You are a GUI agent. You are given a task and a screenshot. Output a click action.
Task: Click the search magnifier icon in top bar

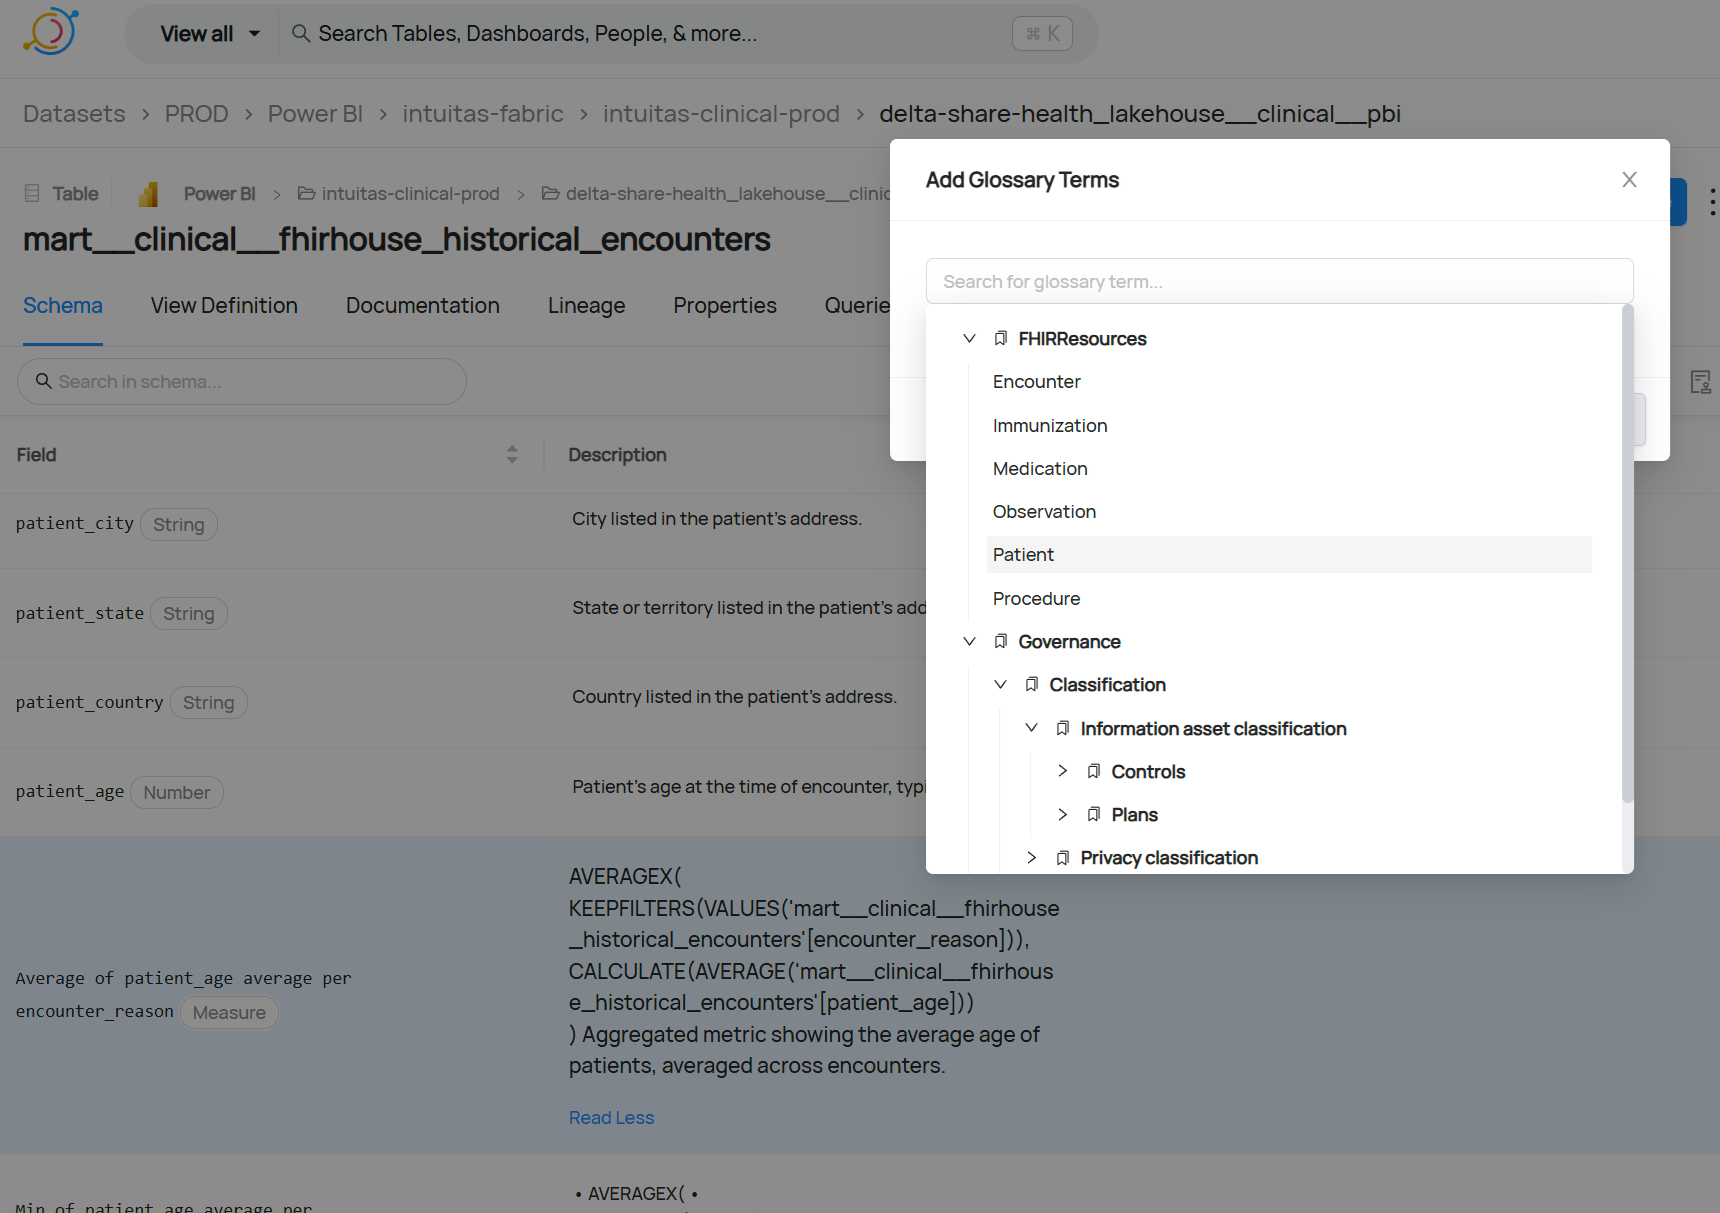click(300, 34)
